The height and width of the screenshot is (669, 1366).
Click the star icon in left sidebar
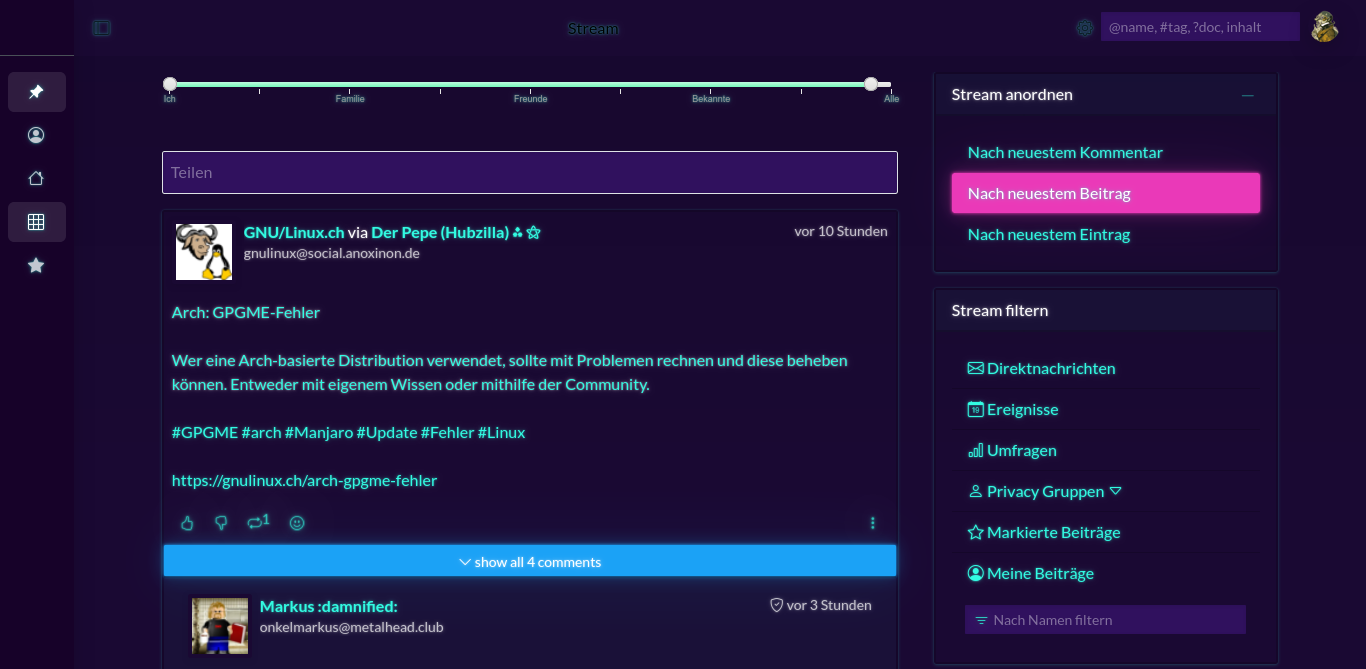pos(36,265)
